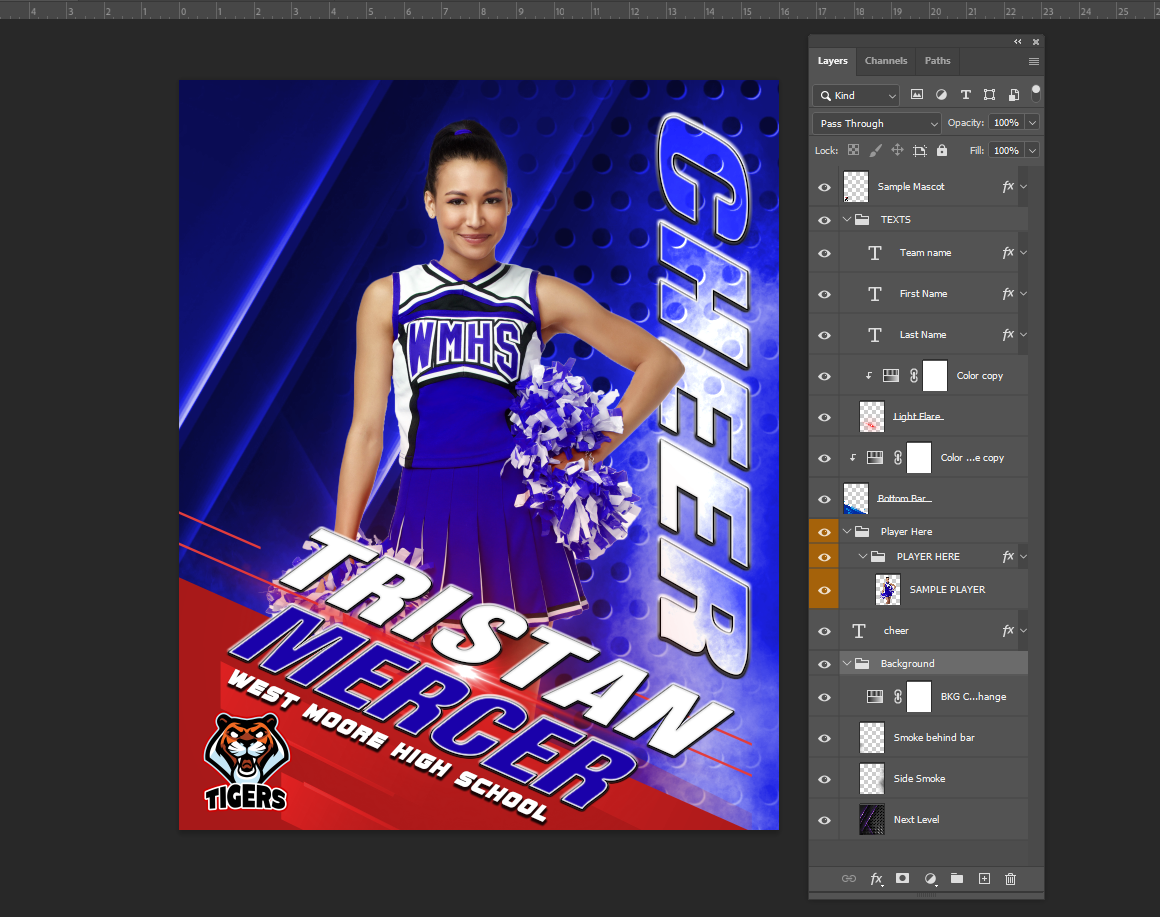This screenshot has width=1160, height=917.
Task: Click Delete layer trash icon
Action: pyautogui.click(x=1011, y=879)
